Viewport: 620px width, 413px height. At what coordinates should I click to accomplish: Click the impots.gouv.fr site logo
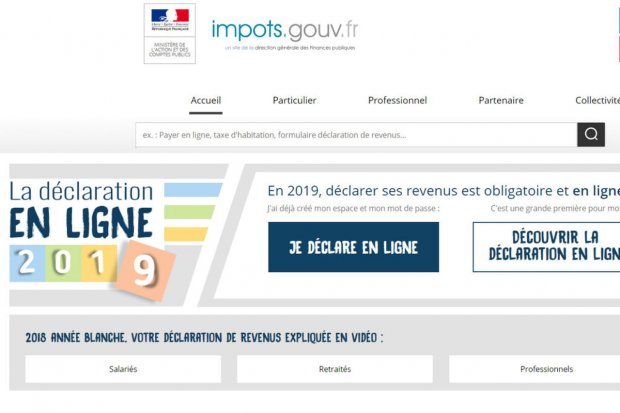tap(284, 34)
